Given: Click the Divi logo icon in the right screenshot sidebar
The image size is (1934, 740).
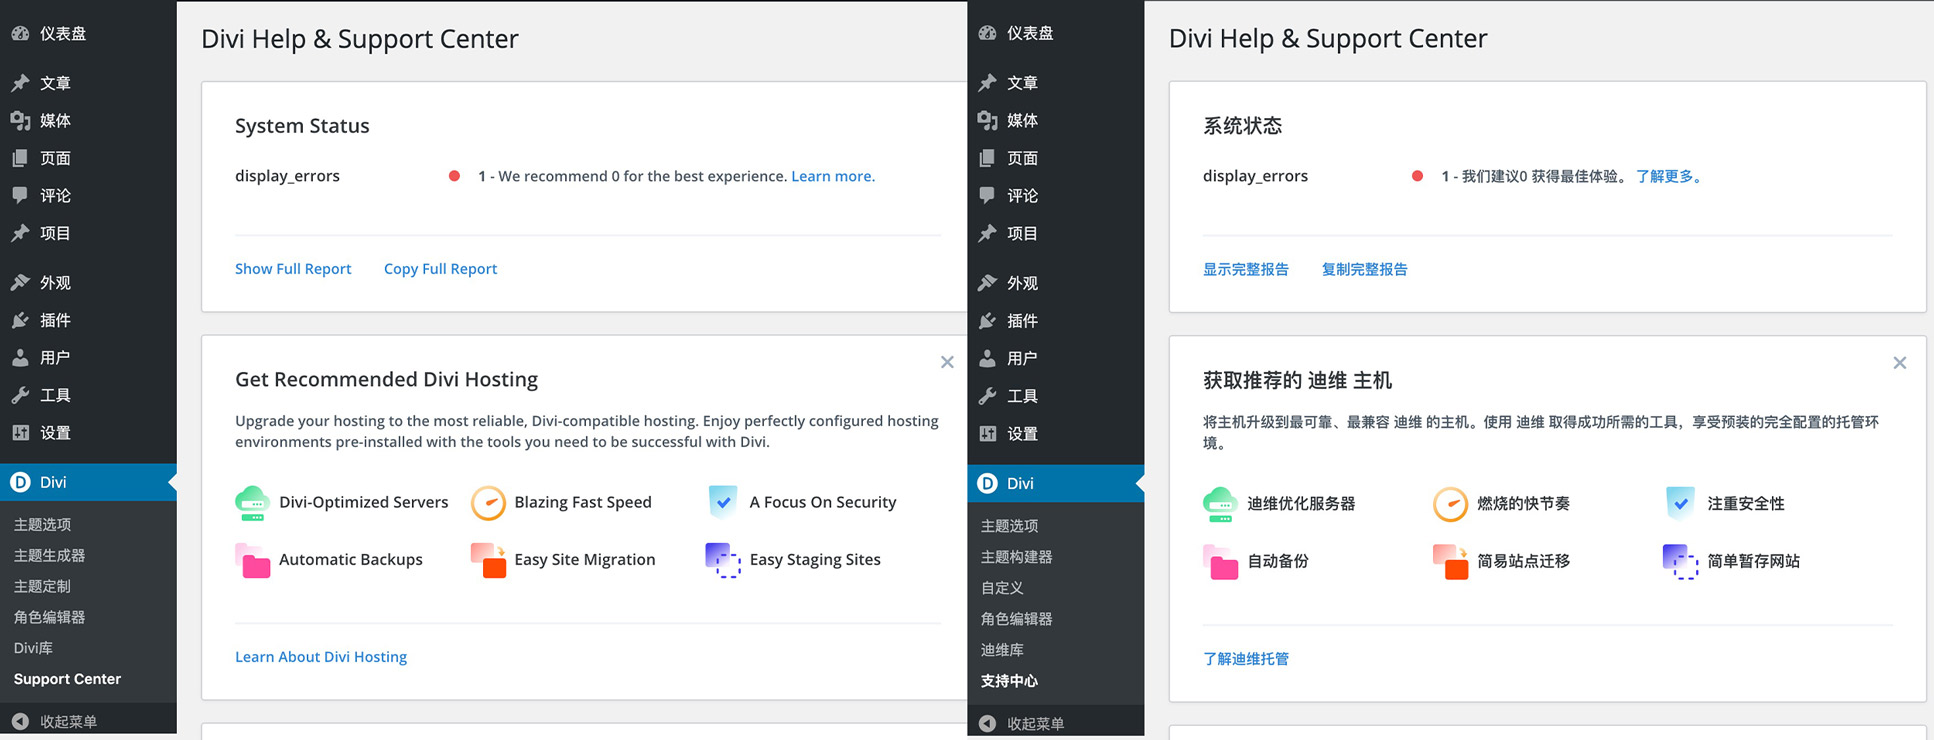Looking at the screenshot, I should coord(987,483).
